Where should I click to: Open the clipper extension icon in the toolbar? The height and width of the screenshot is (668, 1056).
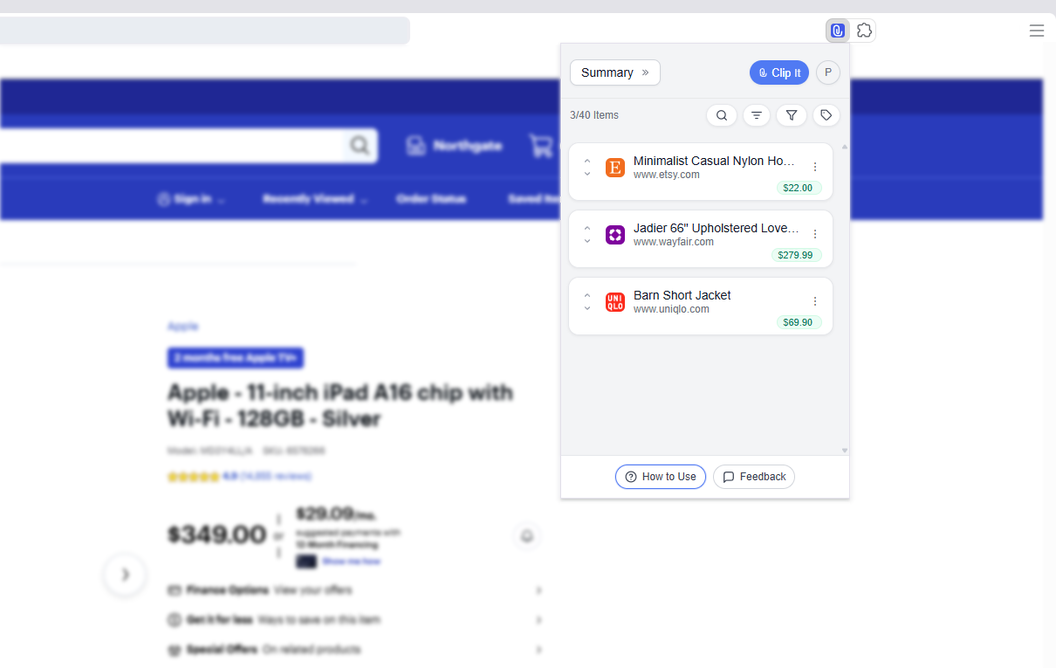(x=837, y=30)
